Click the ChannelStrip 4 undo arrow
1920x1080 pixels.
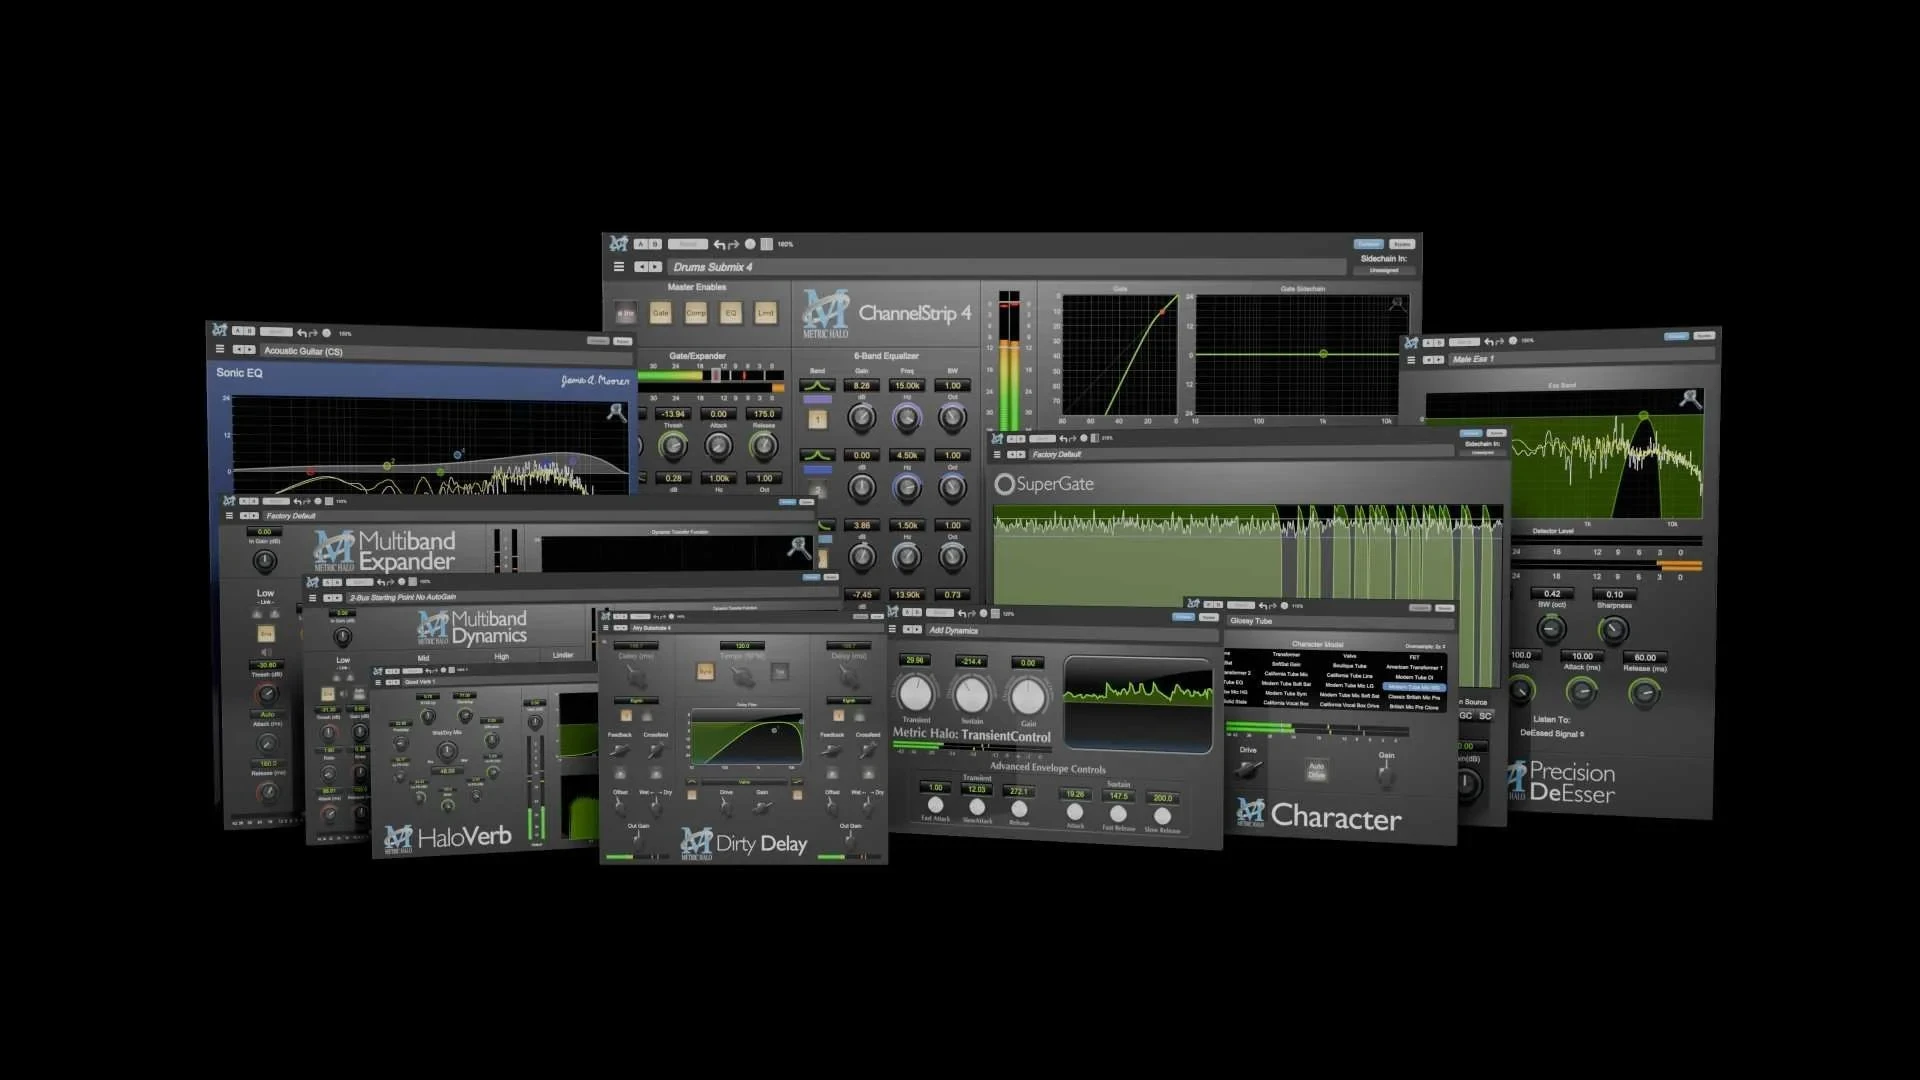pyautogui.click(x=719, y=244)
